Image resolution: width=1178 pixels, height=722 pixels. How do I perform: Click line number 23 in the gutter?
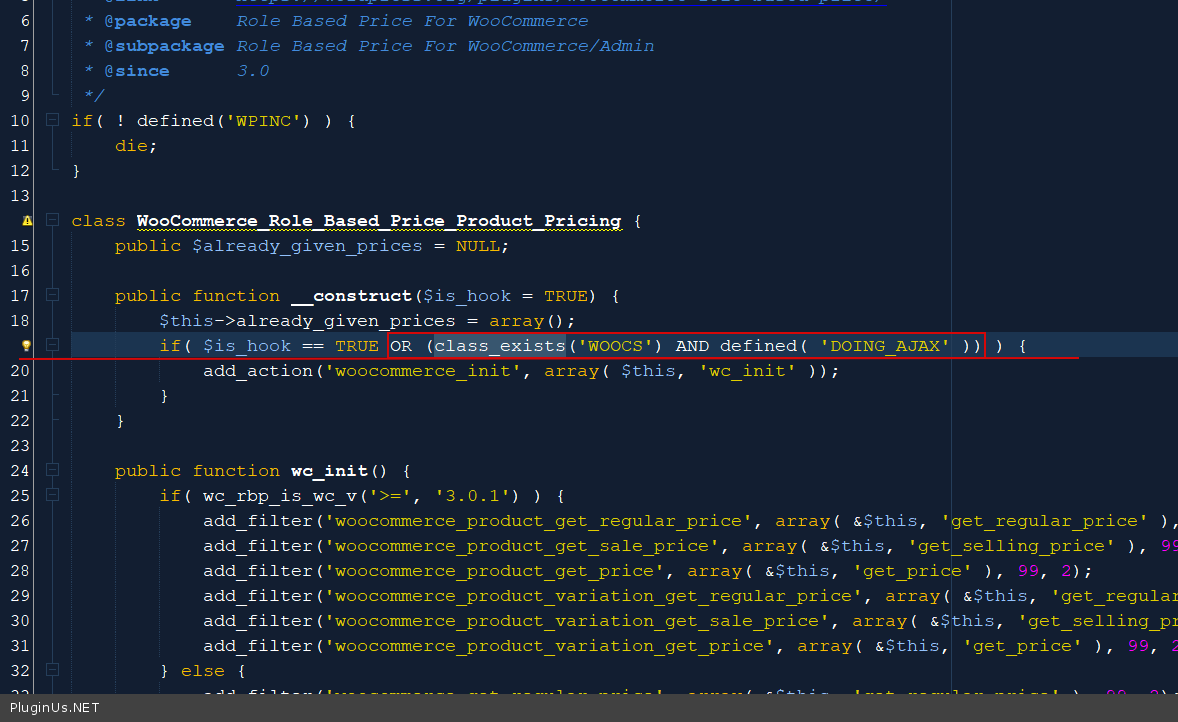point(20,446)
